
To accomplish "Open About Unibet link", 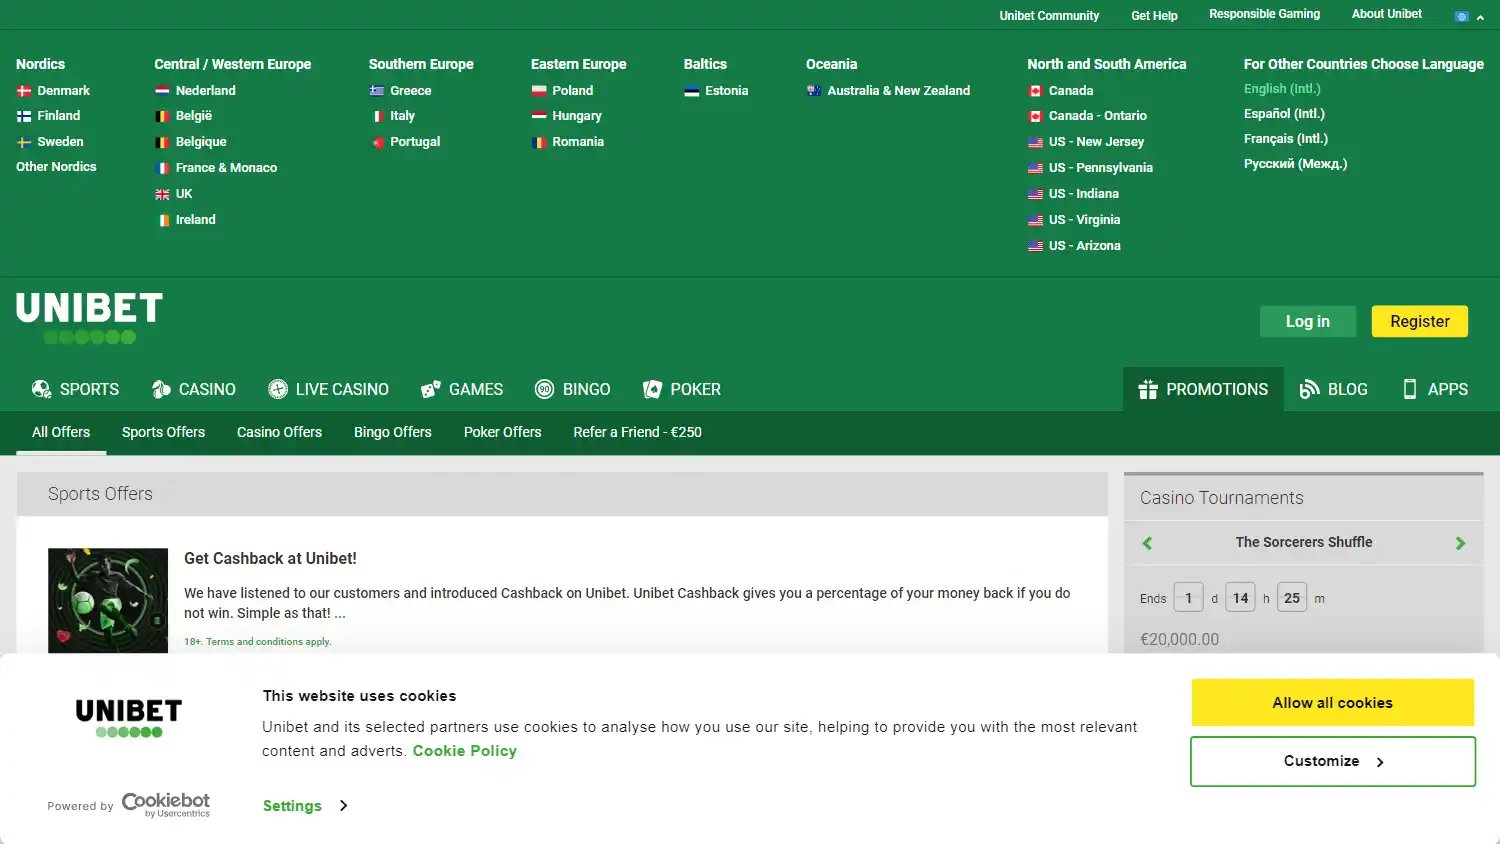I will point(1387,14).
